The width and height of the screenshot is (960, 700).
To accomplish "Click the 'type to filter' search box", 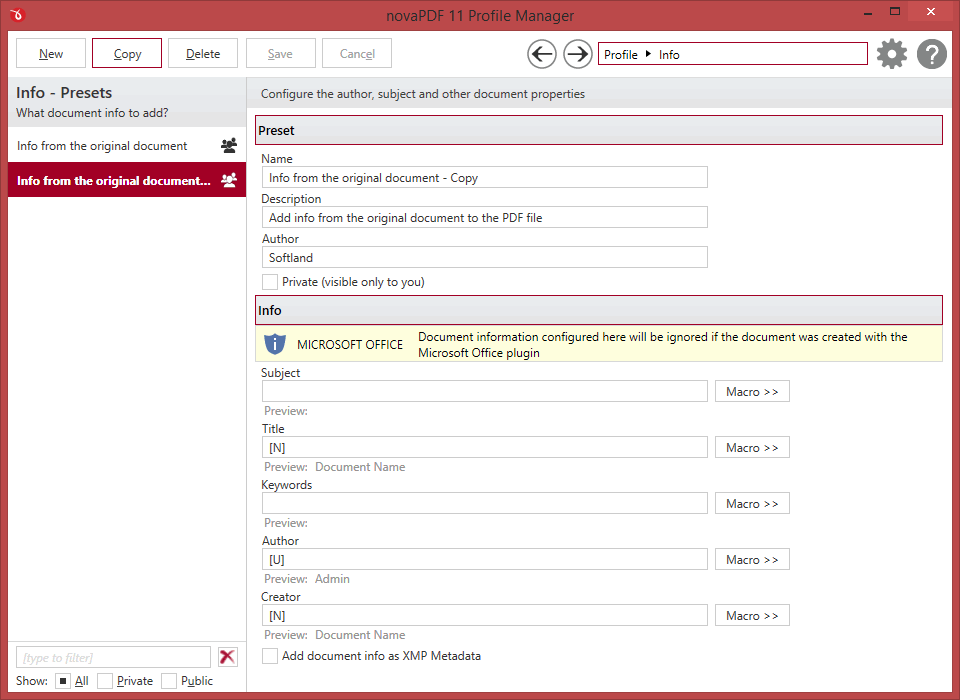I will click(113, 657).
